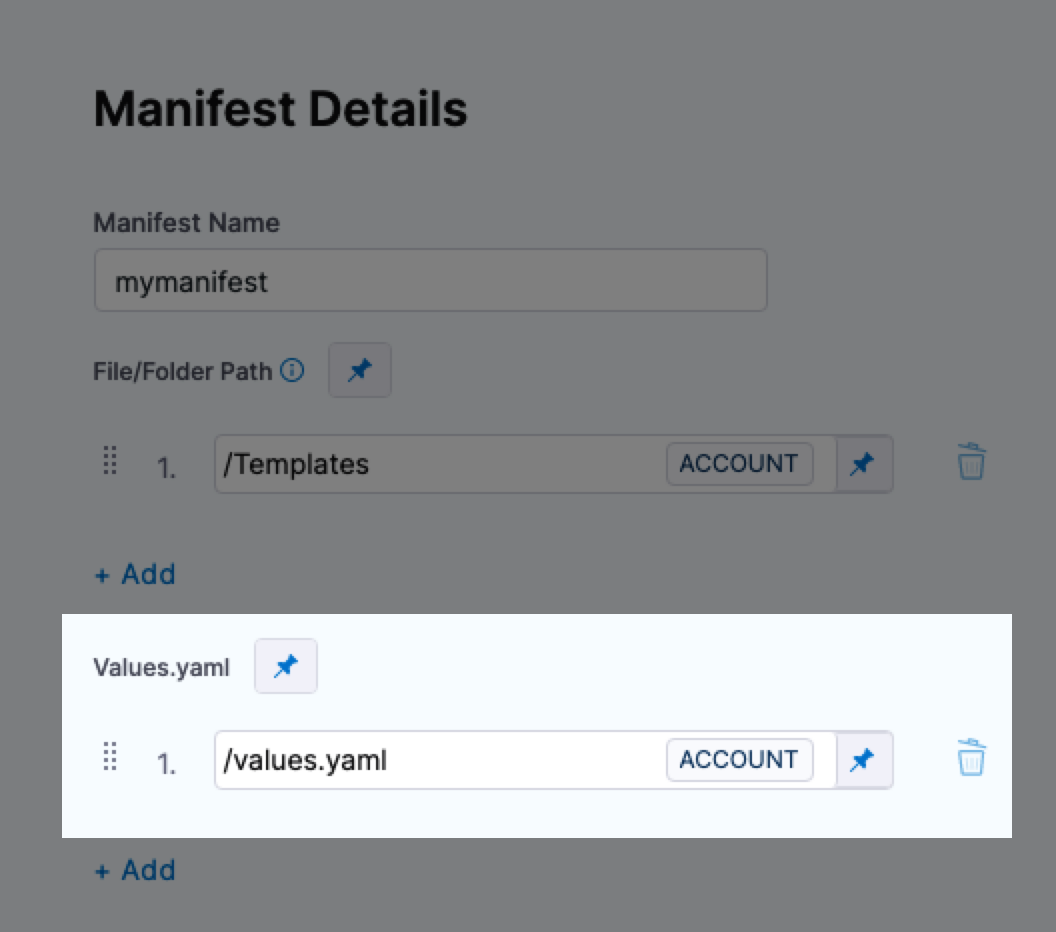1056x932 pixels.
Task: Click the Manifest Name field containing mymanifest
Action: tap(430, 281)
